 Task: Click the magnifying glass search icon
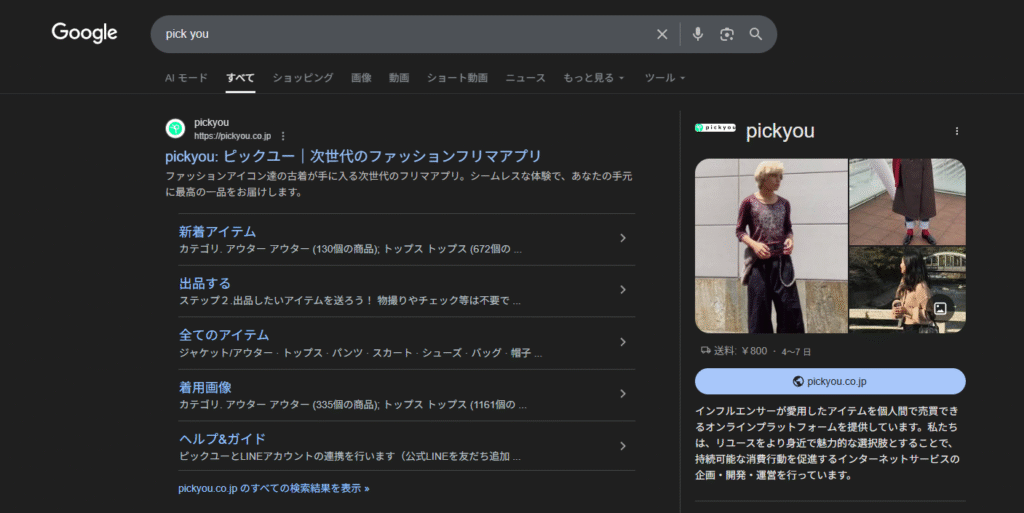756,34
